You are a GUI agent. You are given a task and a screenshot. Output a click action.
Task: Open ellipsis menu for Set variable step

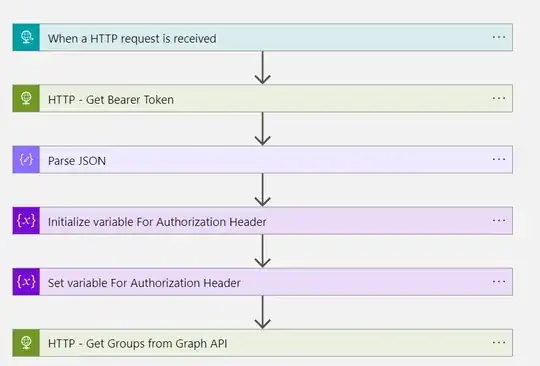(499, 282)
